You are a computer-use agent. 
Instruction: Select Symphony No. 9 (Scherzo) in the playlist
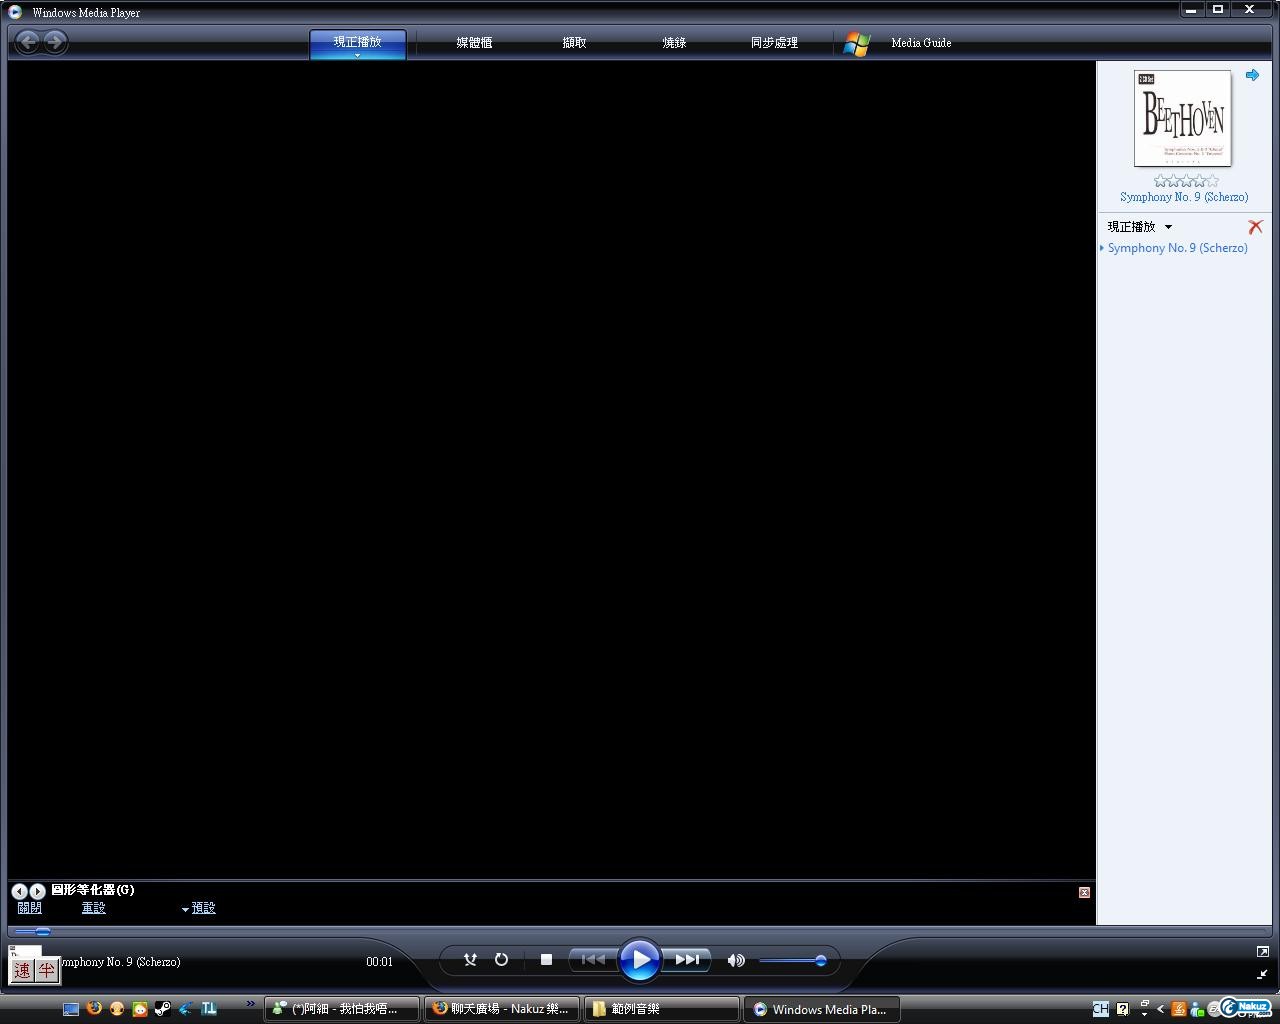[x=1178, y=247]
